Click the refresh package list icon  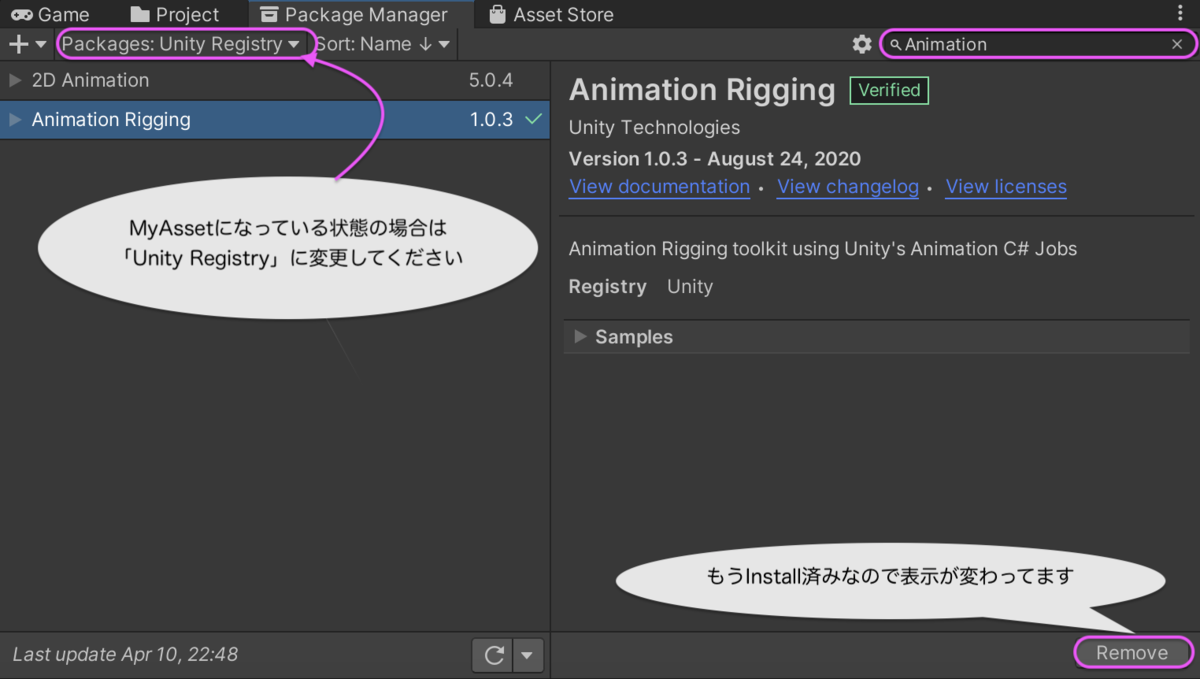pyautogui.click(x=493, y=656)
